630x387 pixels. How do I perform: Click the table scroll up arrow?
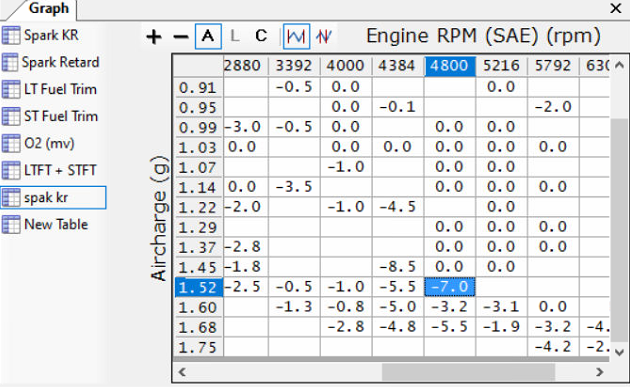(x=620, y=65)
